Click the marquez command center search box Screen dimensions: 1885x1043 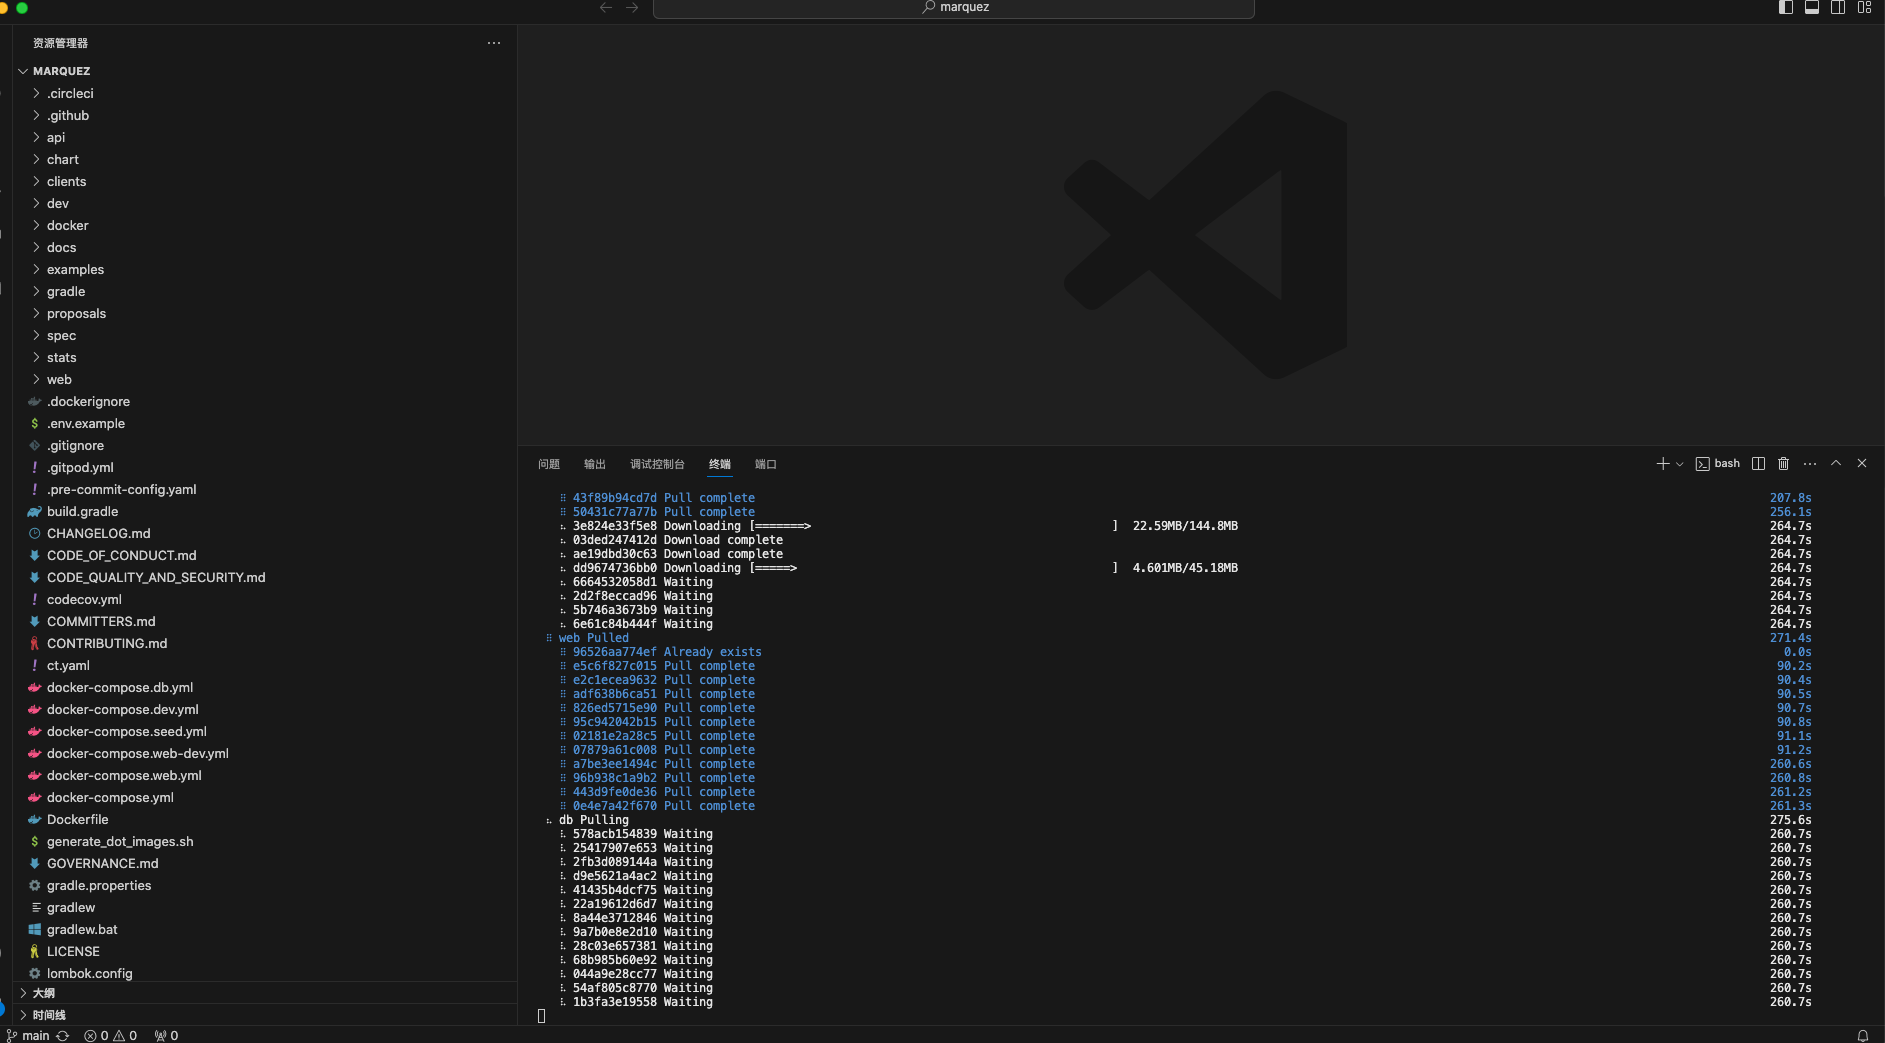click(954, 8)
